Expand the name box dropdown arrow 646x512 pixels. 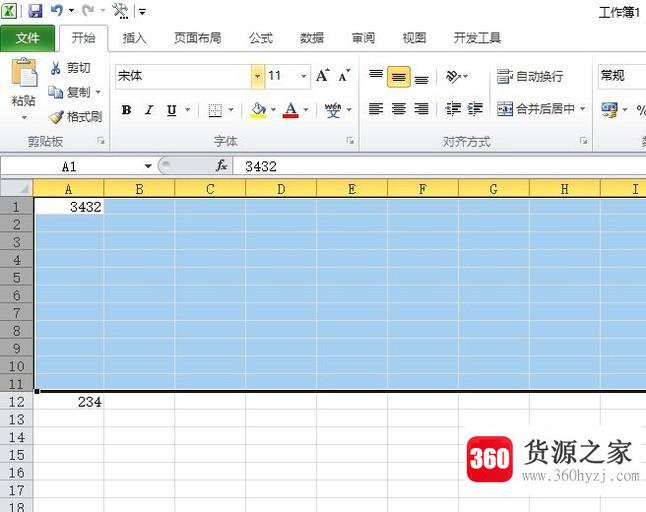point(148,166)
